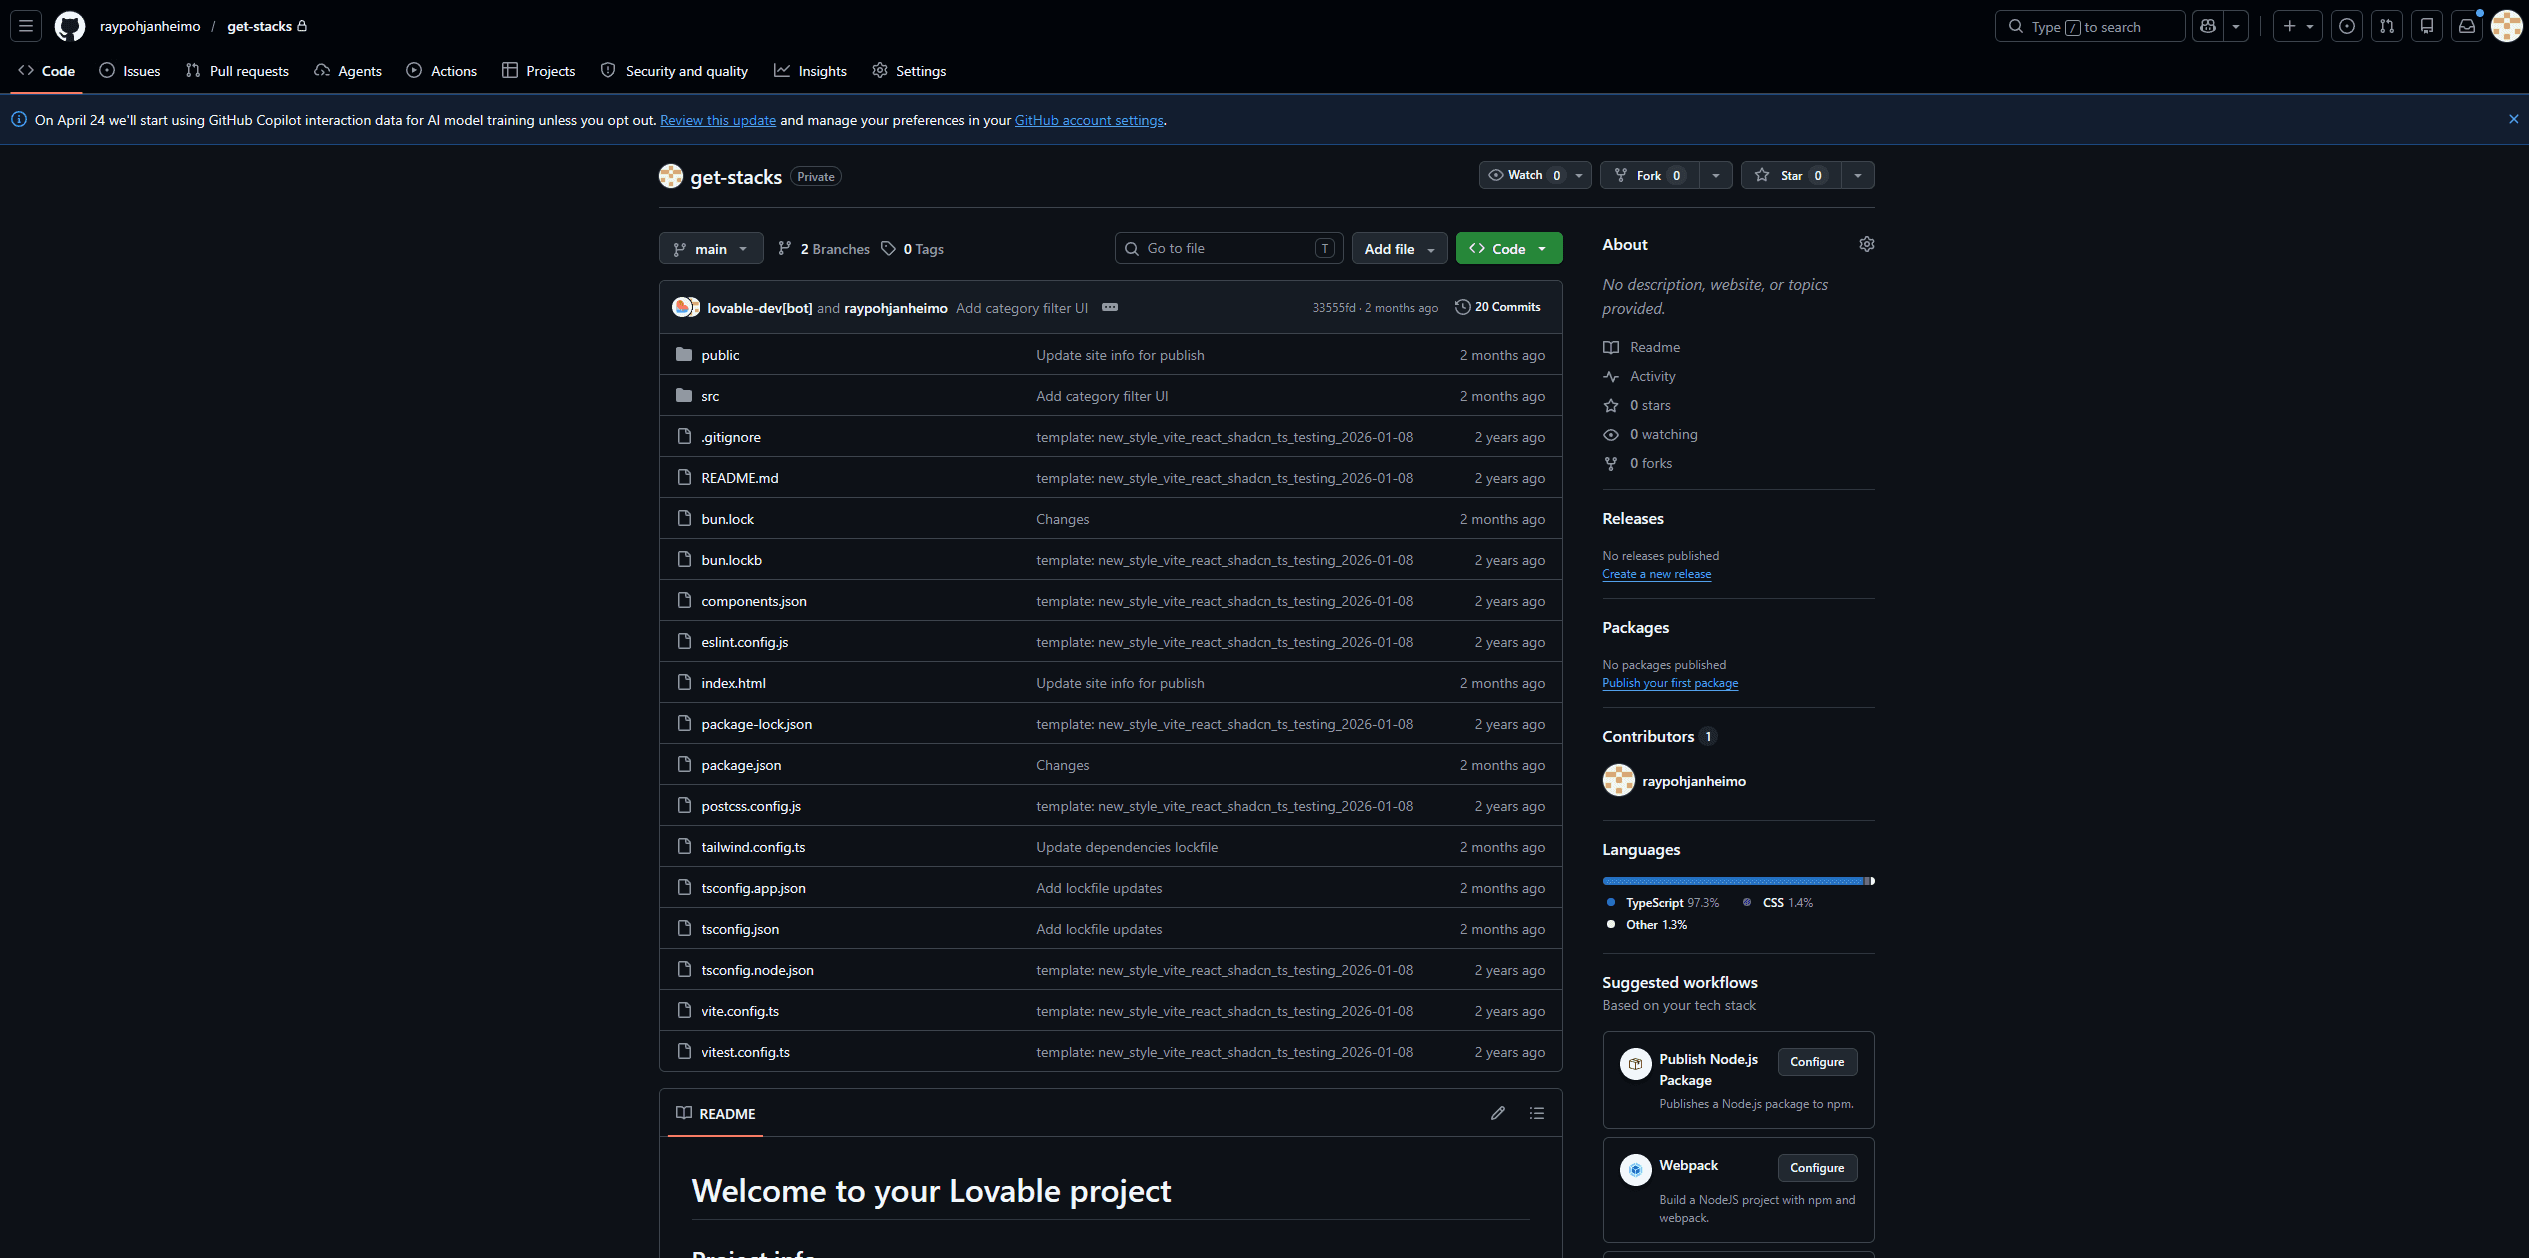Configure the Webpack workflow
This screenshot has width=2529, height=1258.
pyautogui.click(x=1817, y=1168)
